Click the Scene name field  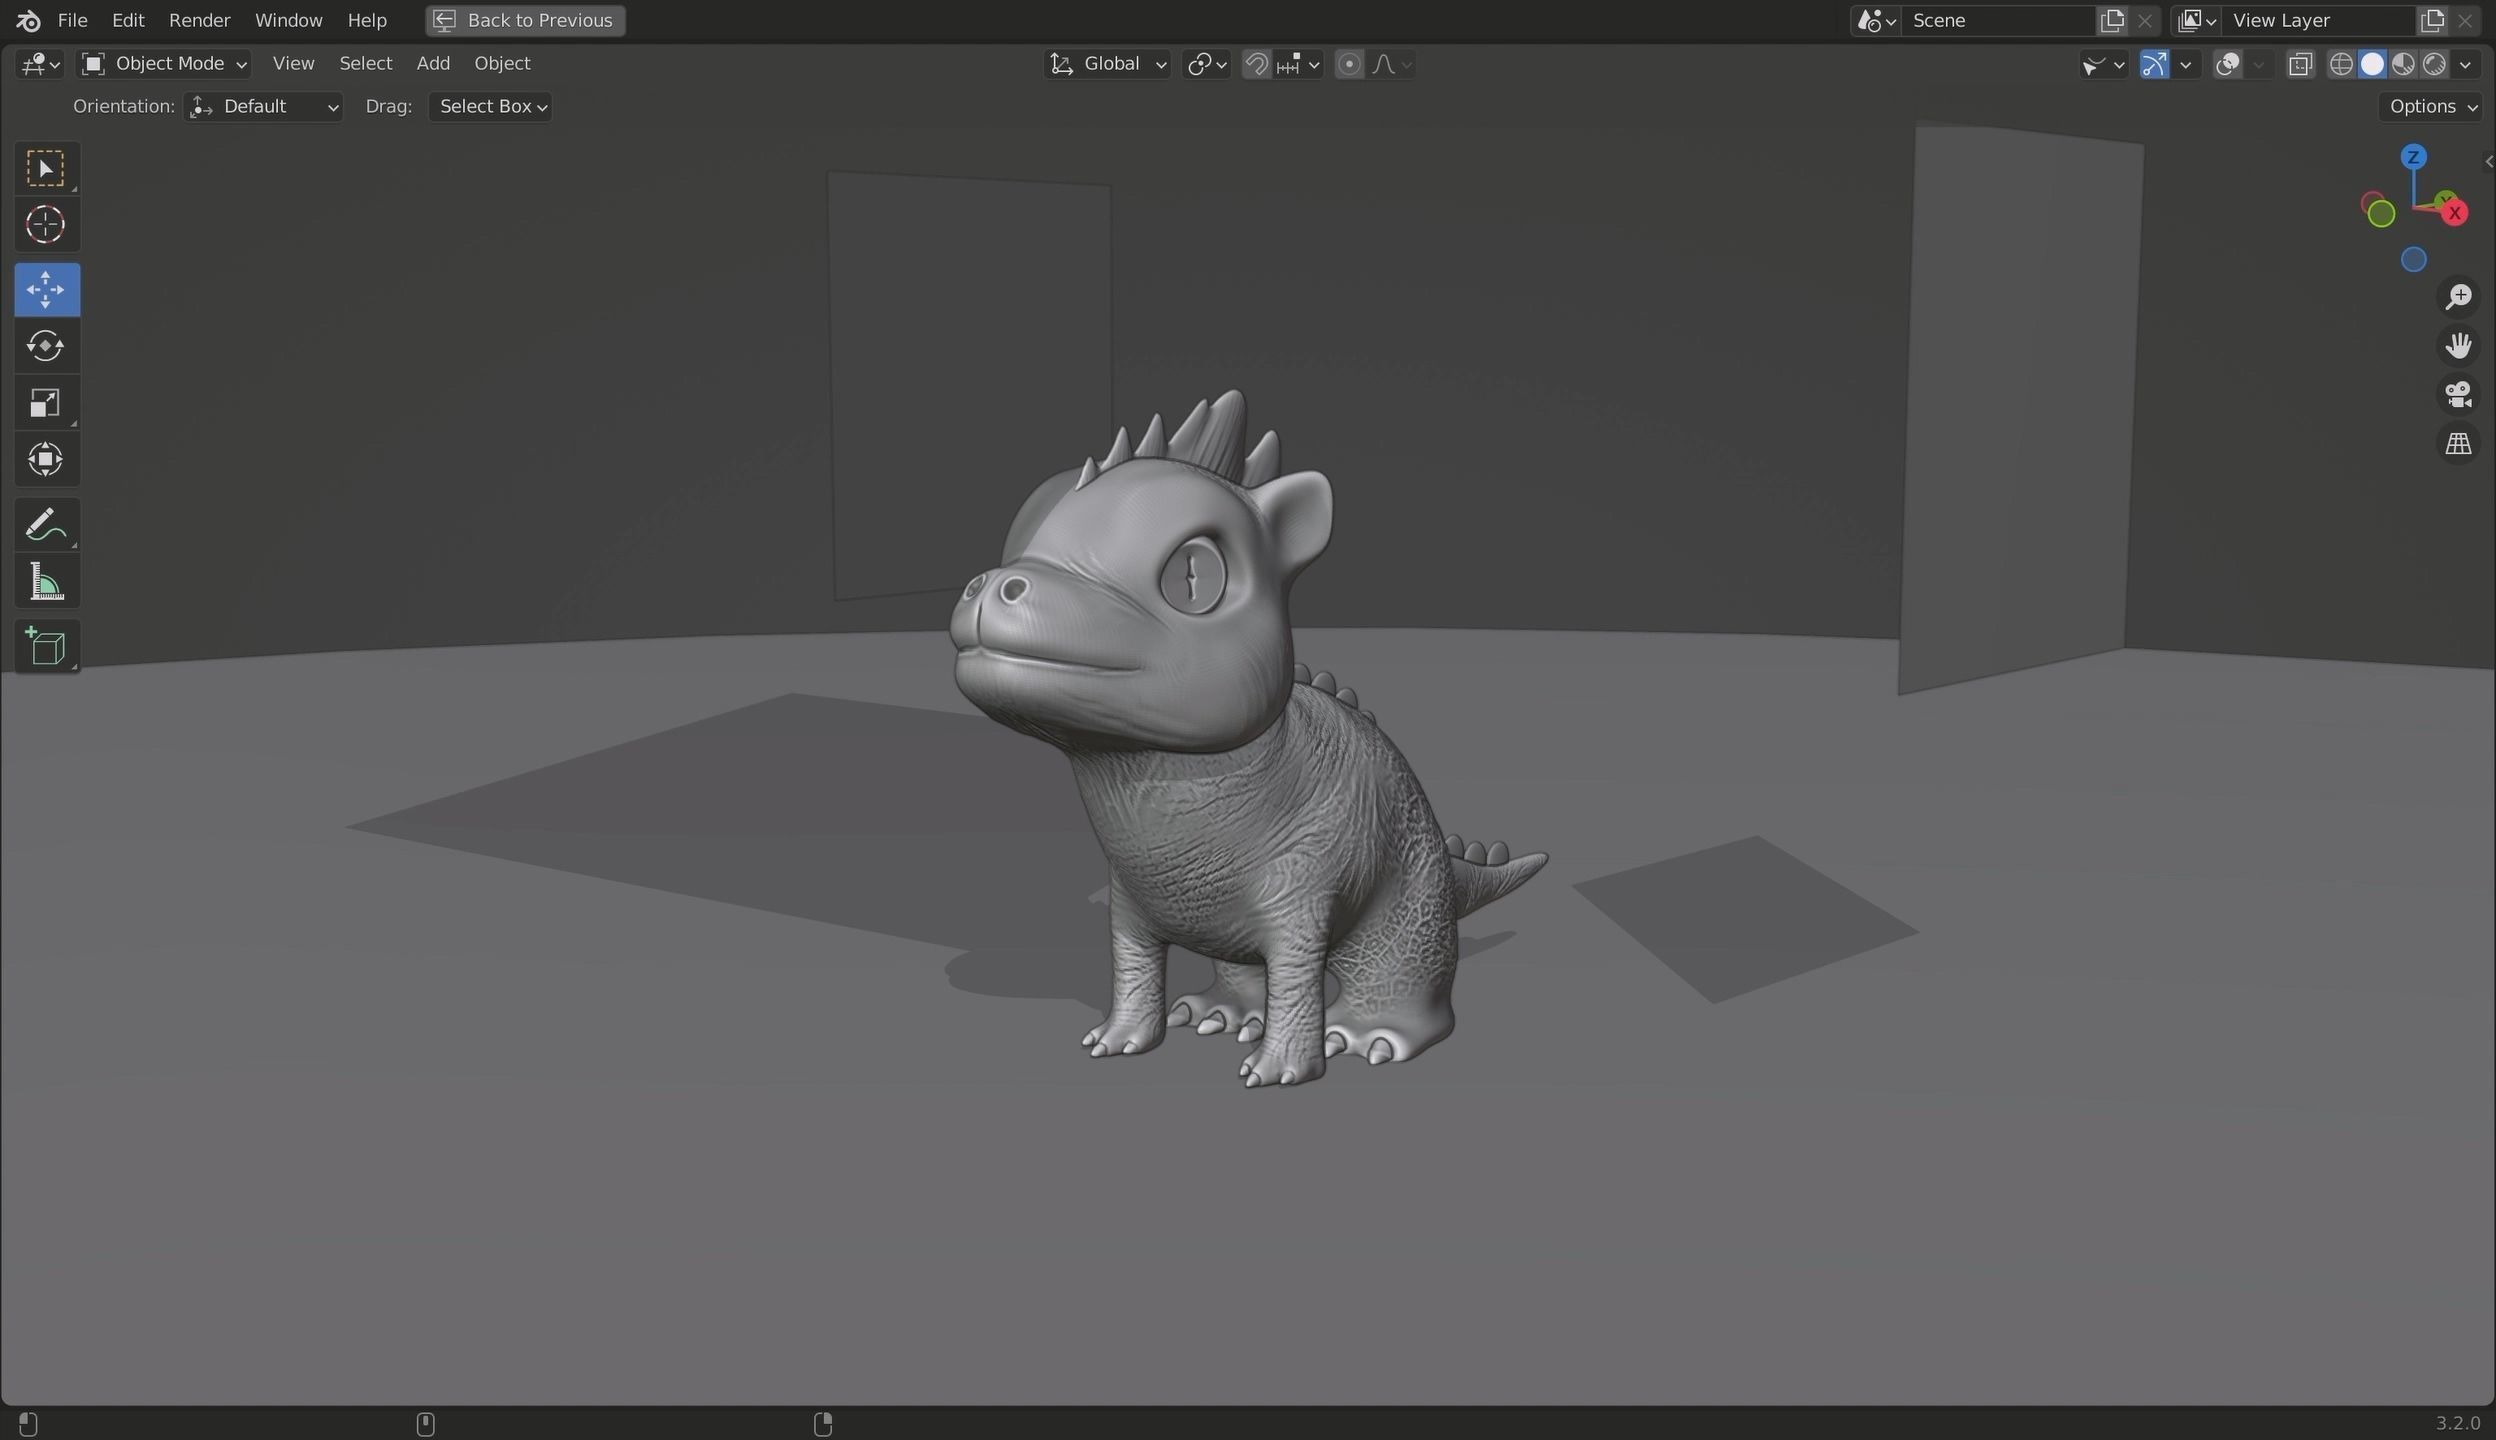point(1998,20)
